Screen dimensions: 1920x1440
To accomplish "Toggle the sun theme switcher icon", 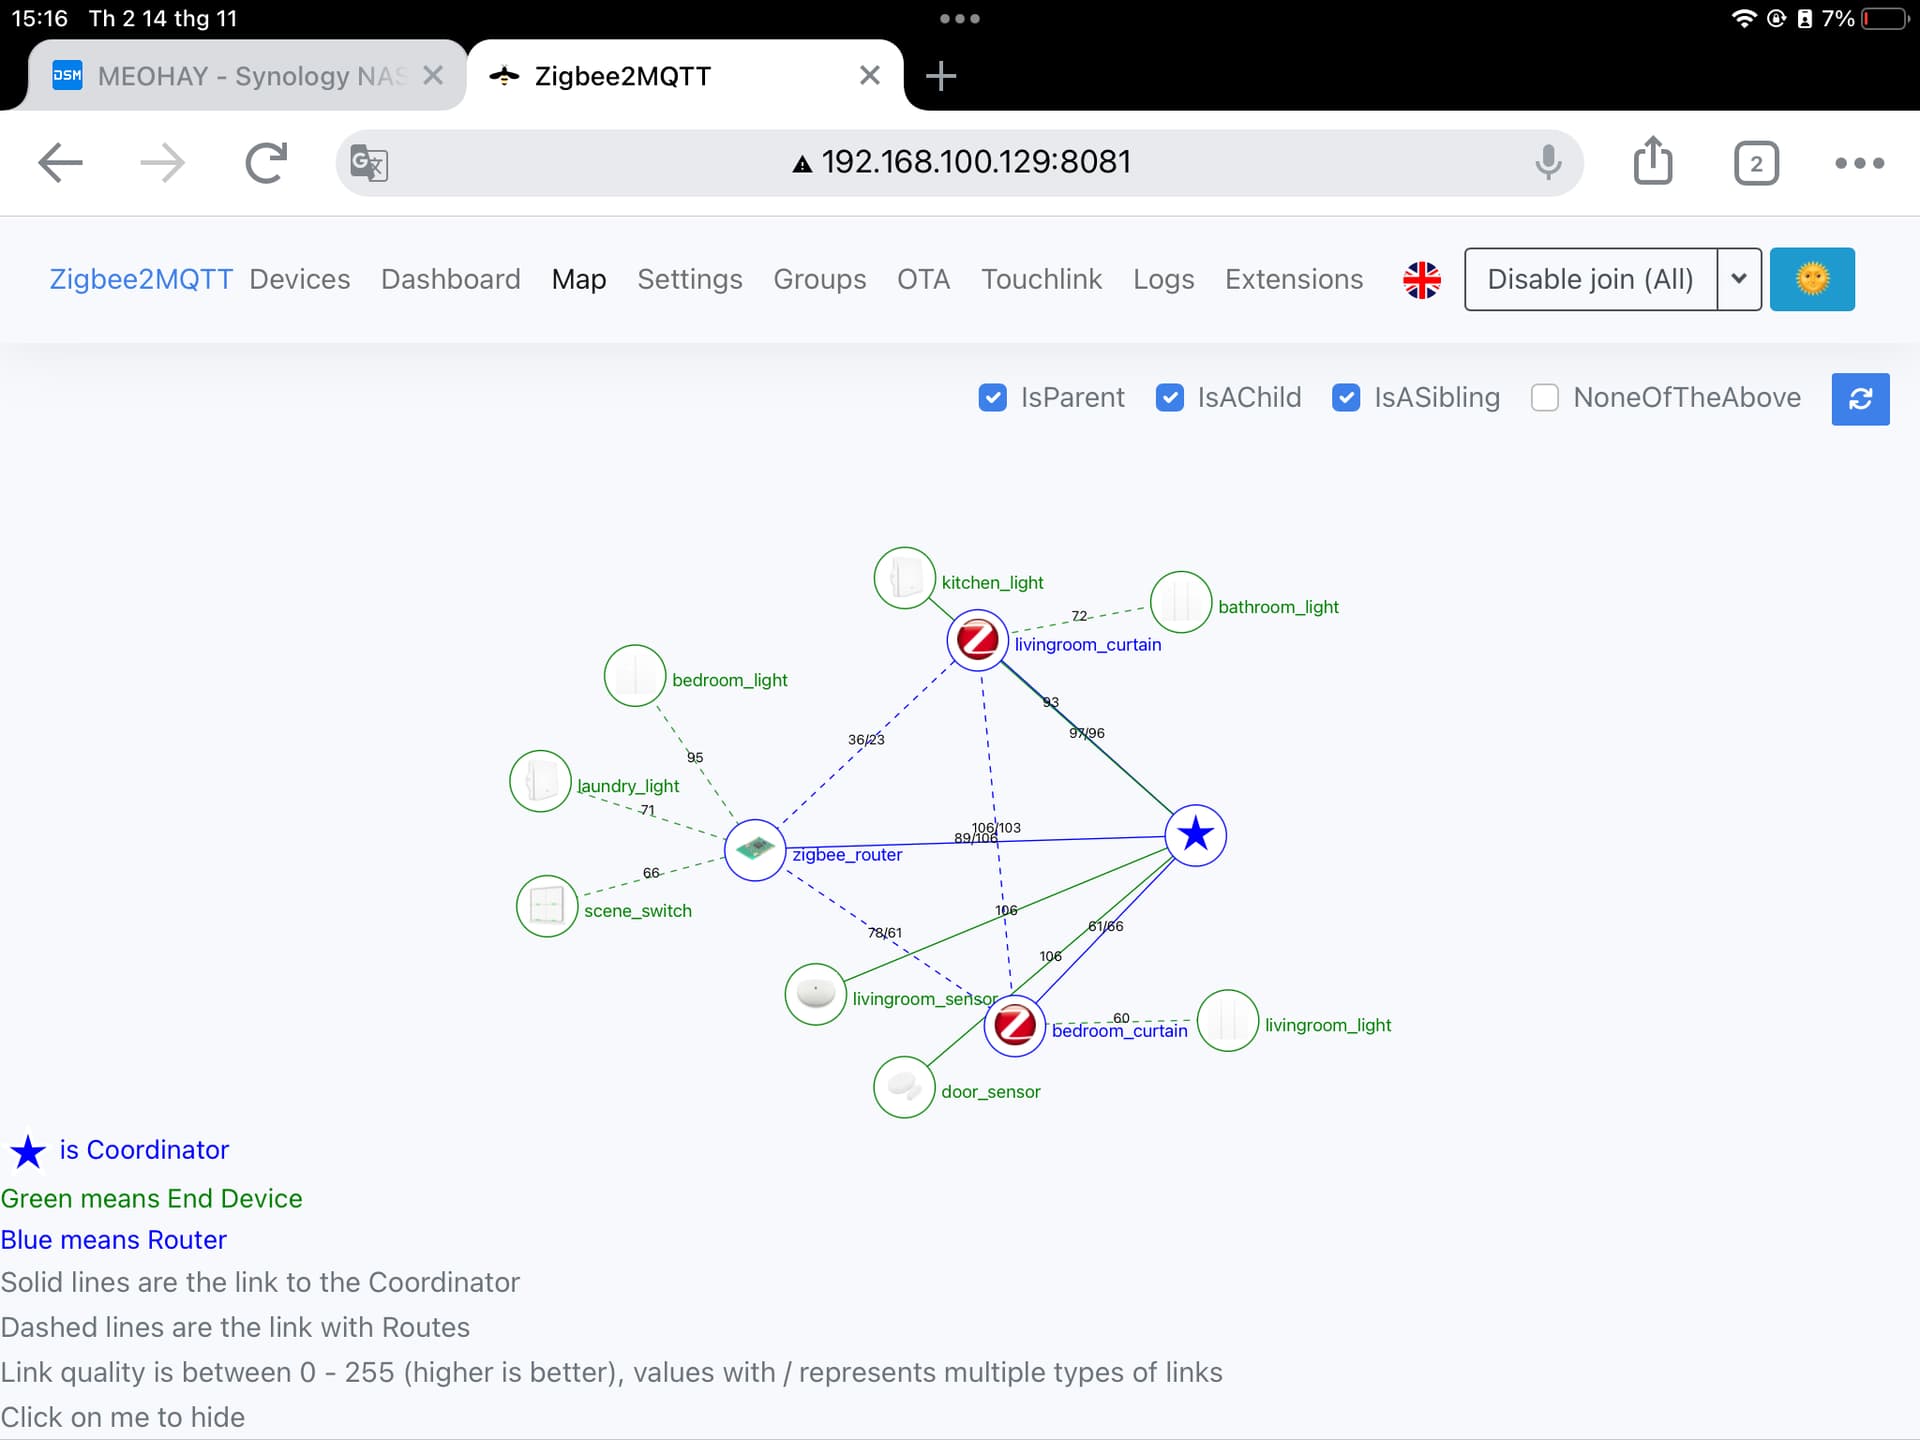I will click(x=1811, y=279).
